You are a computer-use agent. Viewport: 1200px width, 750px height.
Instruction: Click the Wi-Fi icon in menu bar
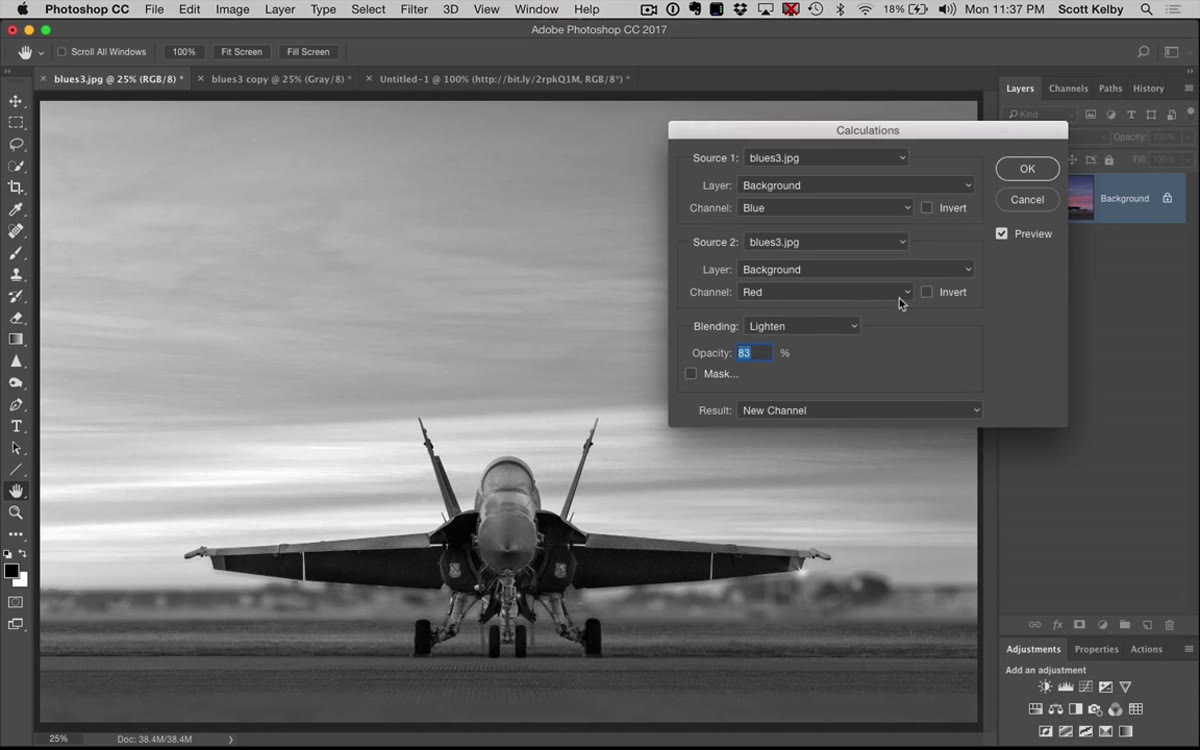[865, 9]
